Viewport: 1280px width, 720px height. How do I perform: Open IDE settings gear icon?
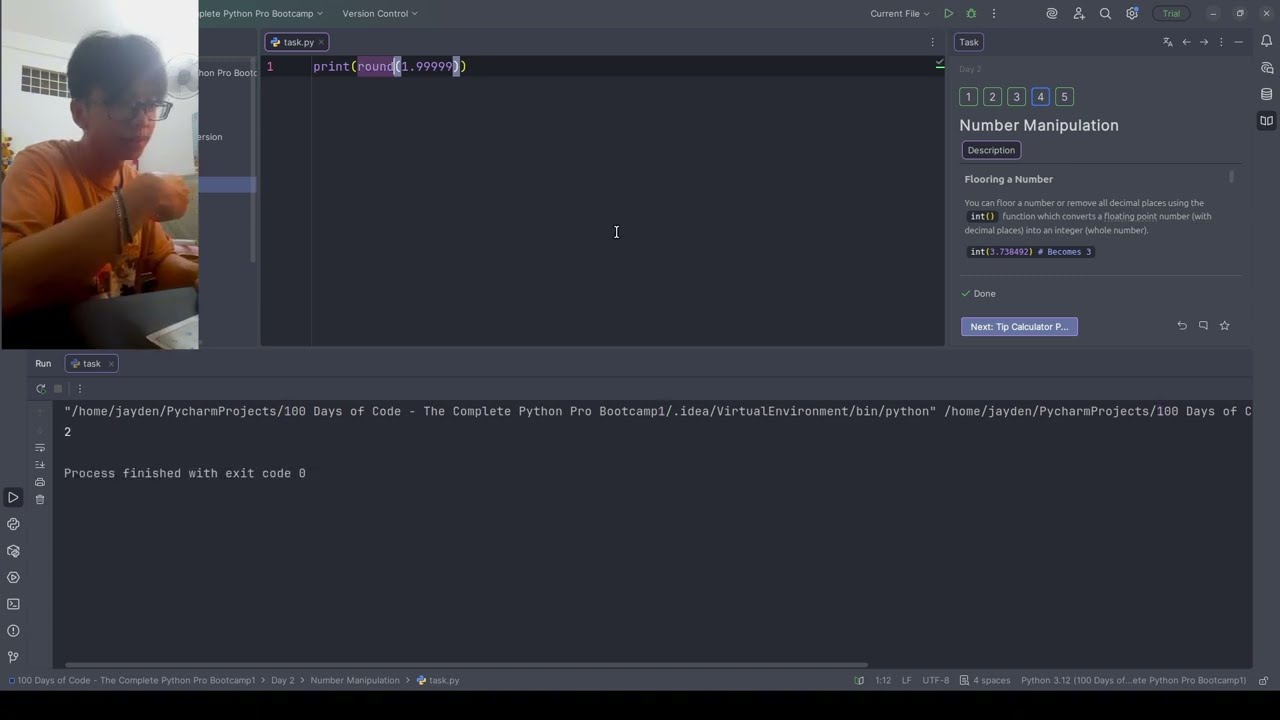pos(1132,14)
